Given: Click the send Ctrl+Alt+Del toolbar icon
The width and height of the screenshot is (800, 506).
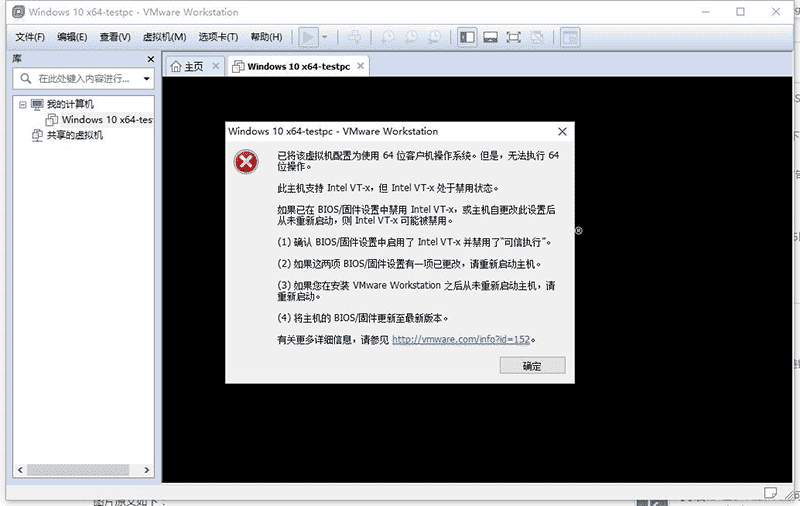Looking at the screenshot, I should coord(355,37).
